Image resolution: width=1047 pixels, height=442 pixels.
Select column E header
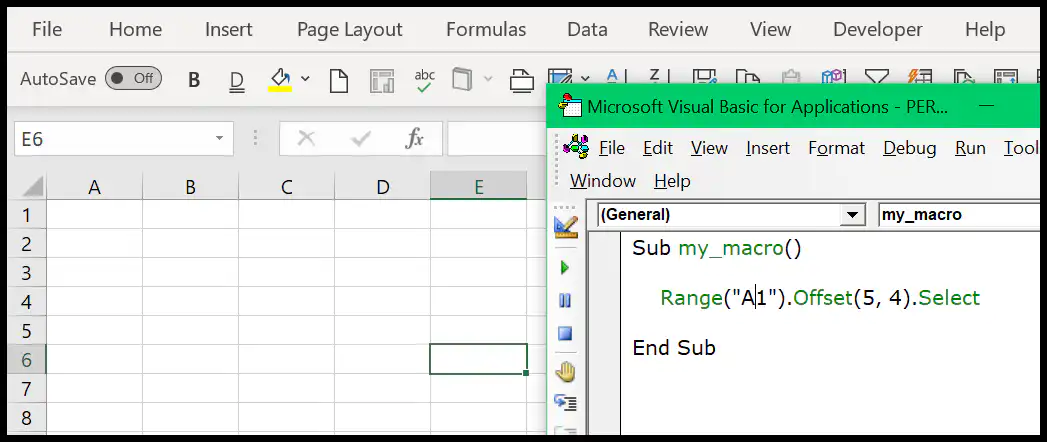(479, 187)
